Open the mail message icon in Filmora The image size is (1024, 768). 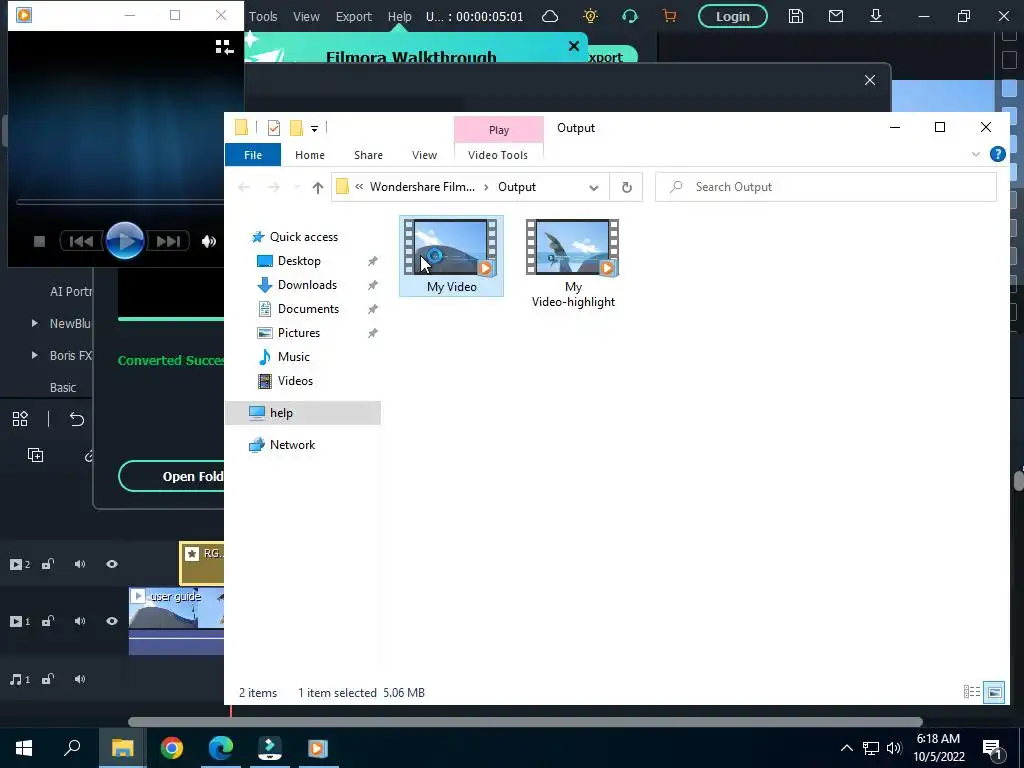[x=835, y=16]
